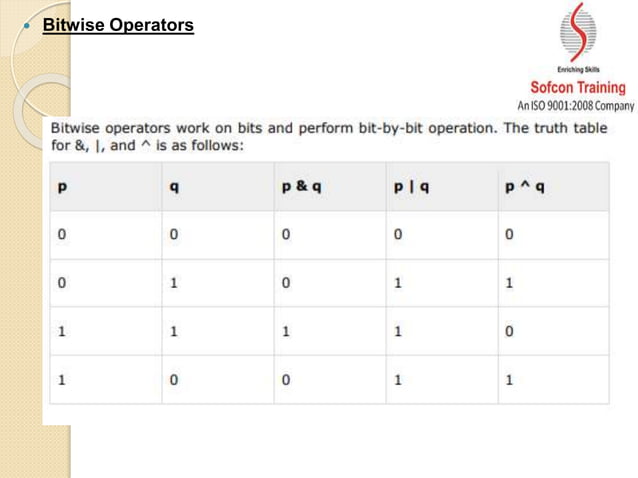Click the decorative circle ring on left
Viewport: 638px width, 478px height.
tap(43, 111)
